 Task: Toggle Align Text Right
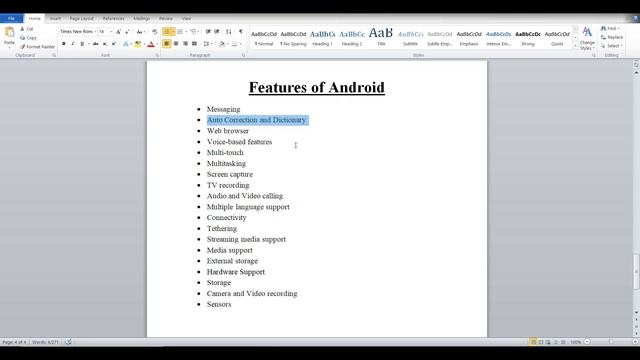point(185,44)
